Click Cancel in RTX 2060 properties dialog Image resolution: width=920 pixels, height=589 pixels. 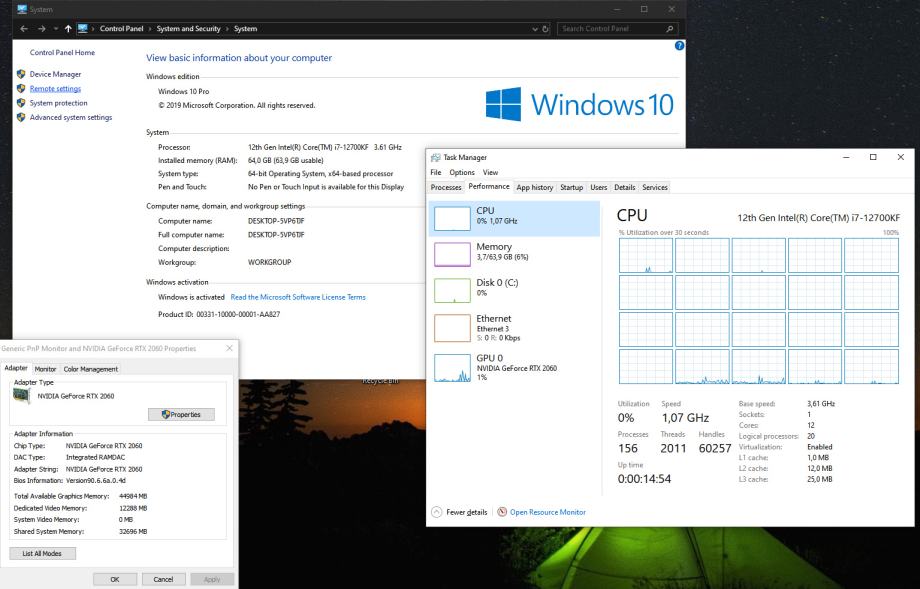tap(163, 579)
